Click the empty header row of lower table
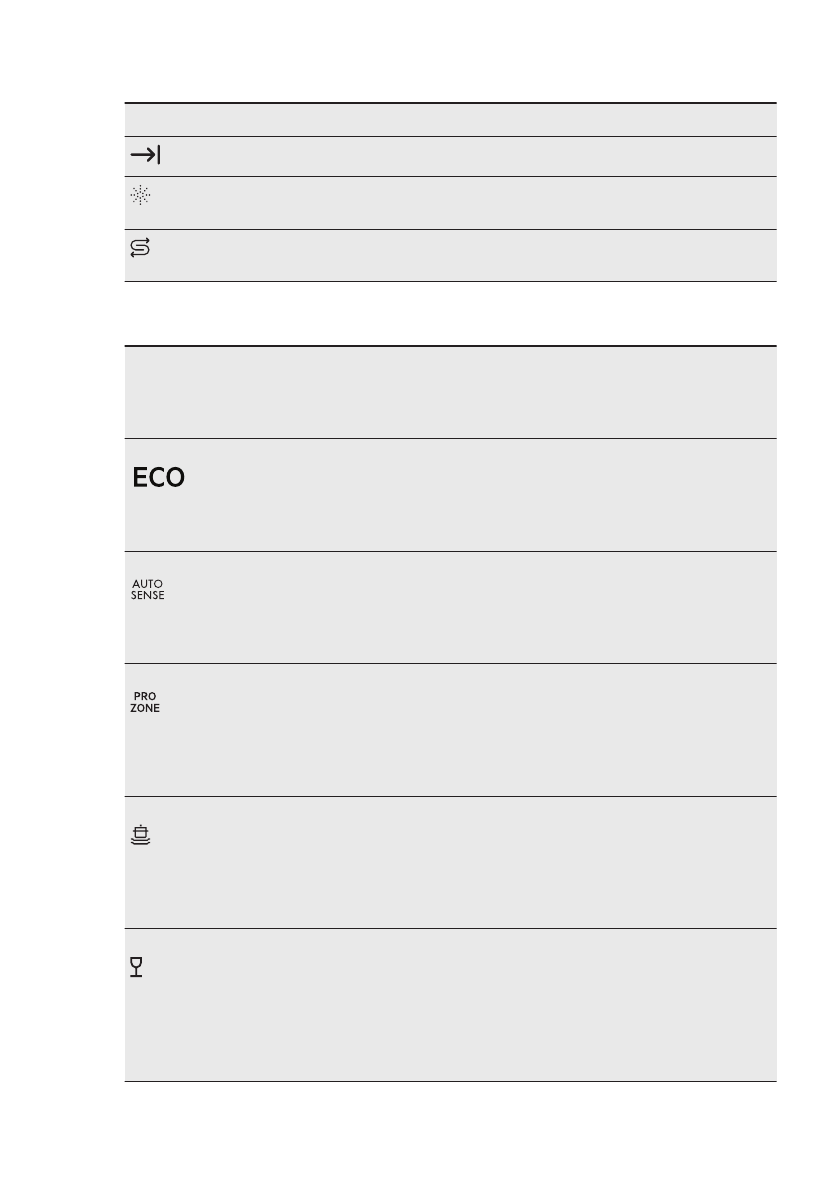Viewport: 839px width, 1191px height. coord(450,392)
